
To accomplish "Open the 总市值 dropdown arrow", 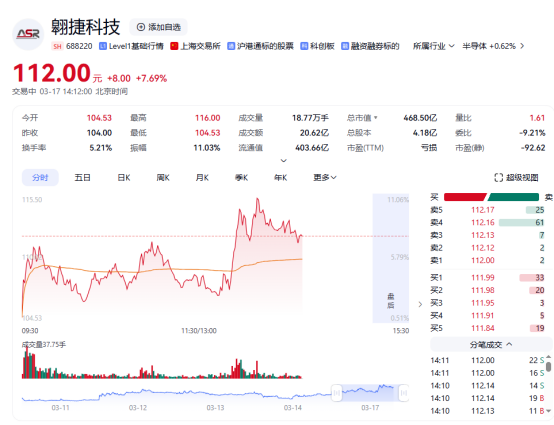I will (375, 118).
